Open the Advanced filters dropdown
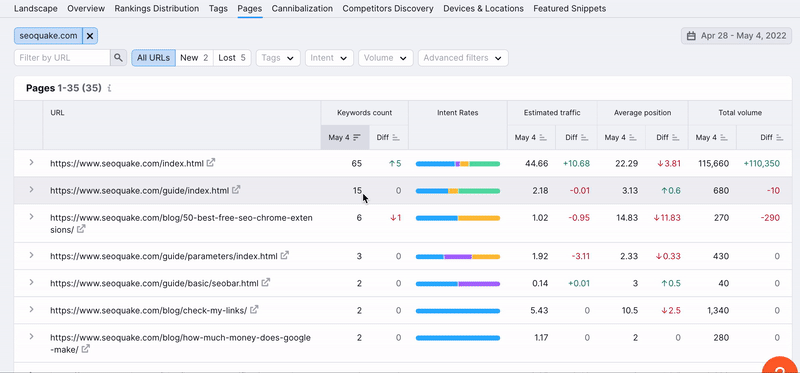The width and height of the screenshot is (800, 373). [x=463, y=58]
